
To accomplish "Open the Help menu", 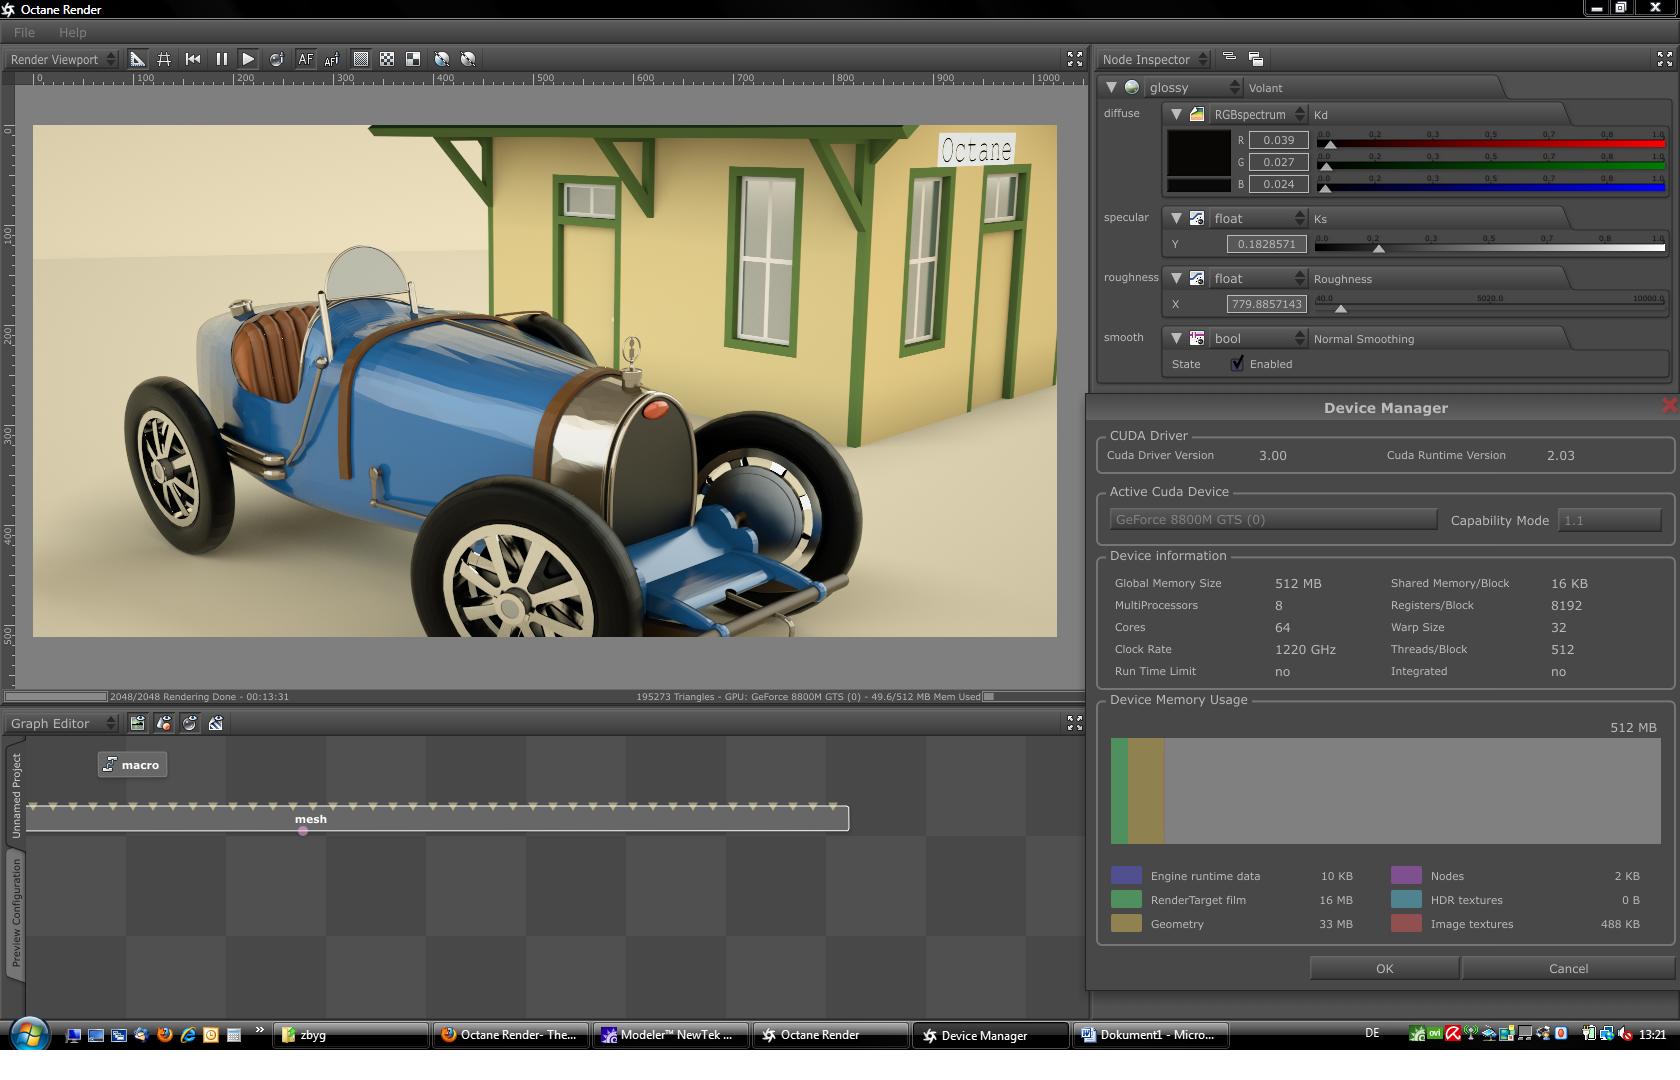I will 72,32.
